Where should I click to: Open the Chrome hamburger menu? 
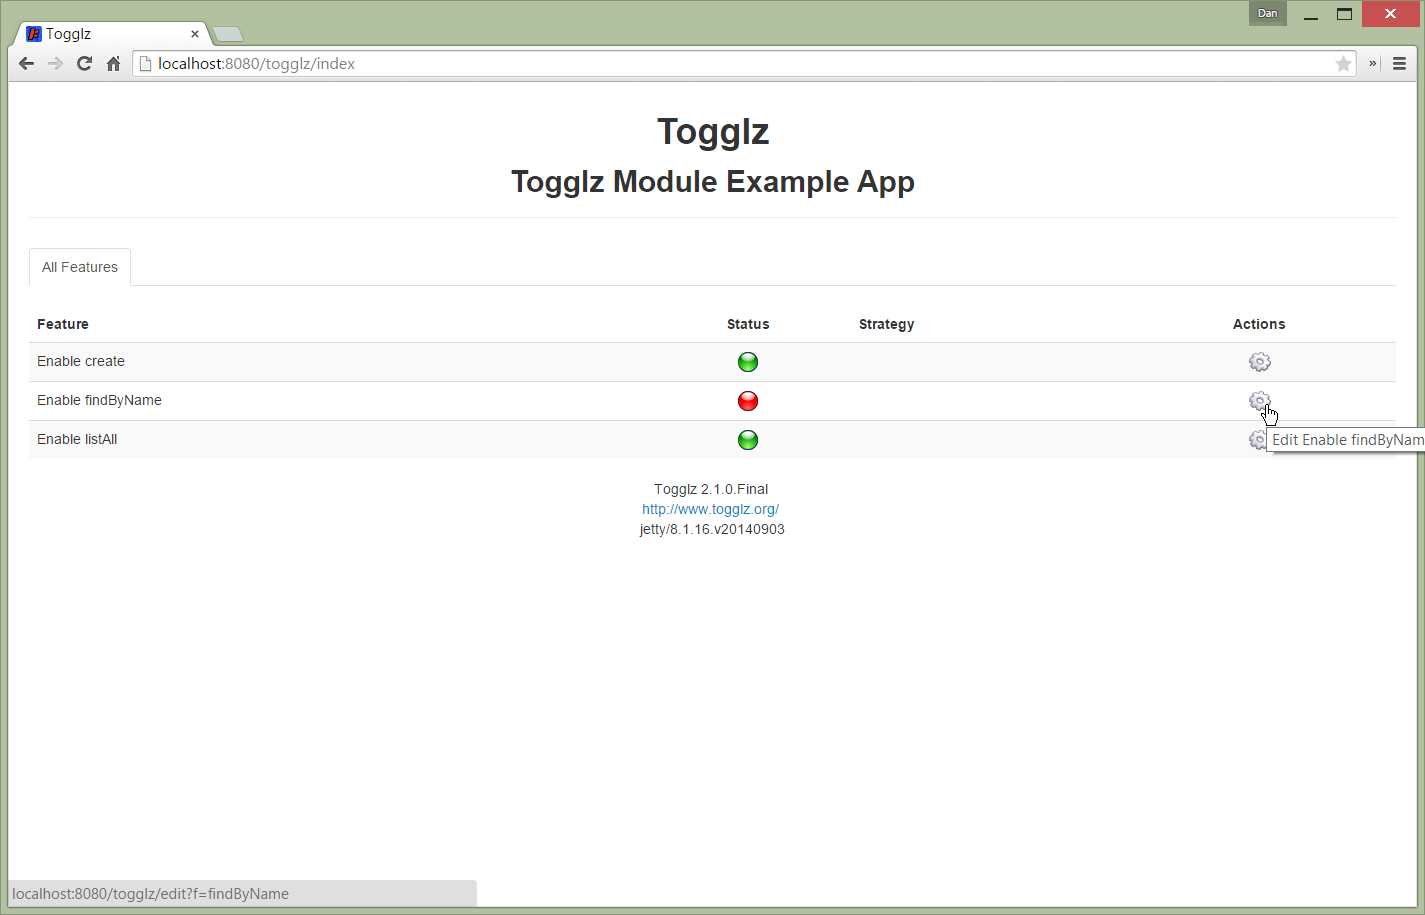pos(1399,64)
